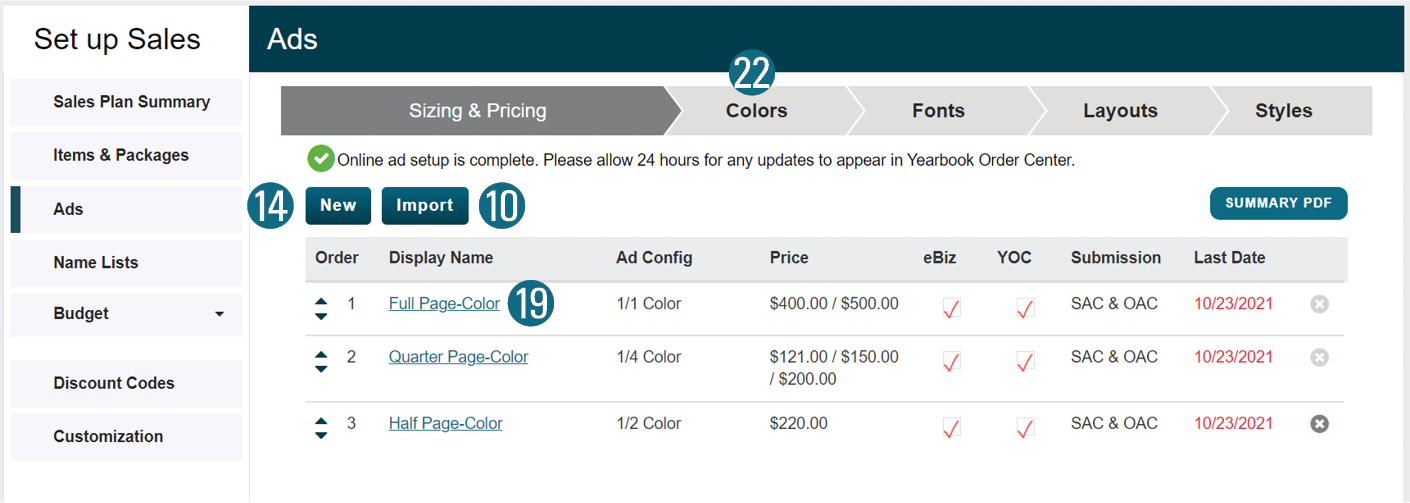
Task: Open the Quarter Page-Color ad link
Action: (x=458, y=357)
